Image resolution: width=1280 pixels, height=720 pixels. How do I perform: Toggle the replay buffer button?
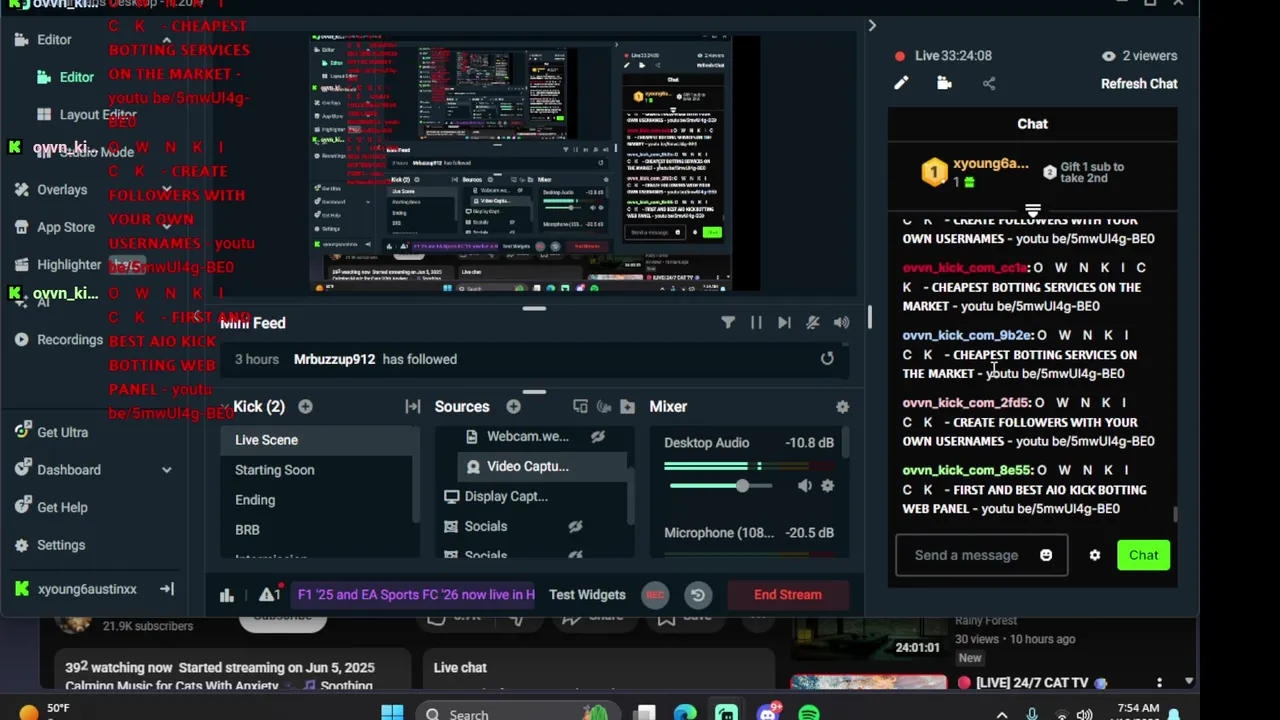click(x=698, y=595)
